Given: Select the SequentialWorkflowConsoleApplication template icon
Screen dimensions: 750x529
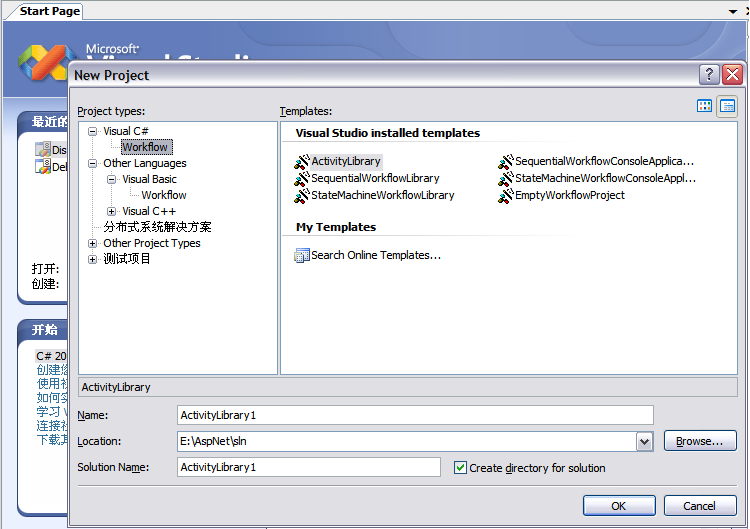Looking at the screenshot, I should tap(506, 161).
